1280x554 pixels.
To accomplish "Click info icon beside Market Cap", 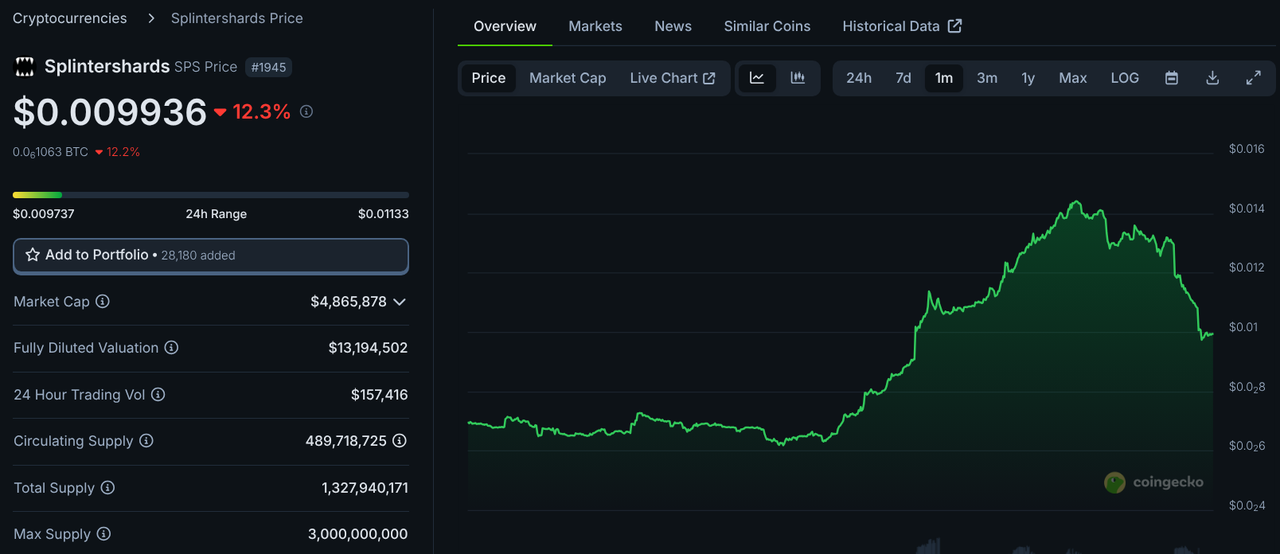I will point(102,301).
